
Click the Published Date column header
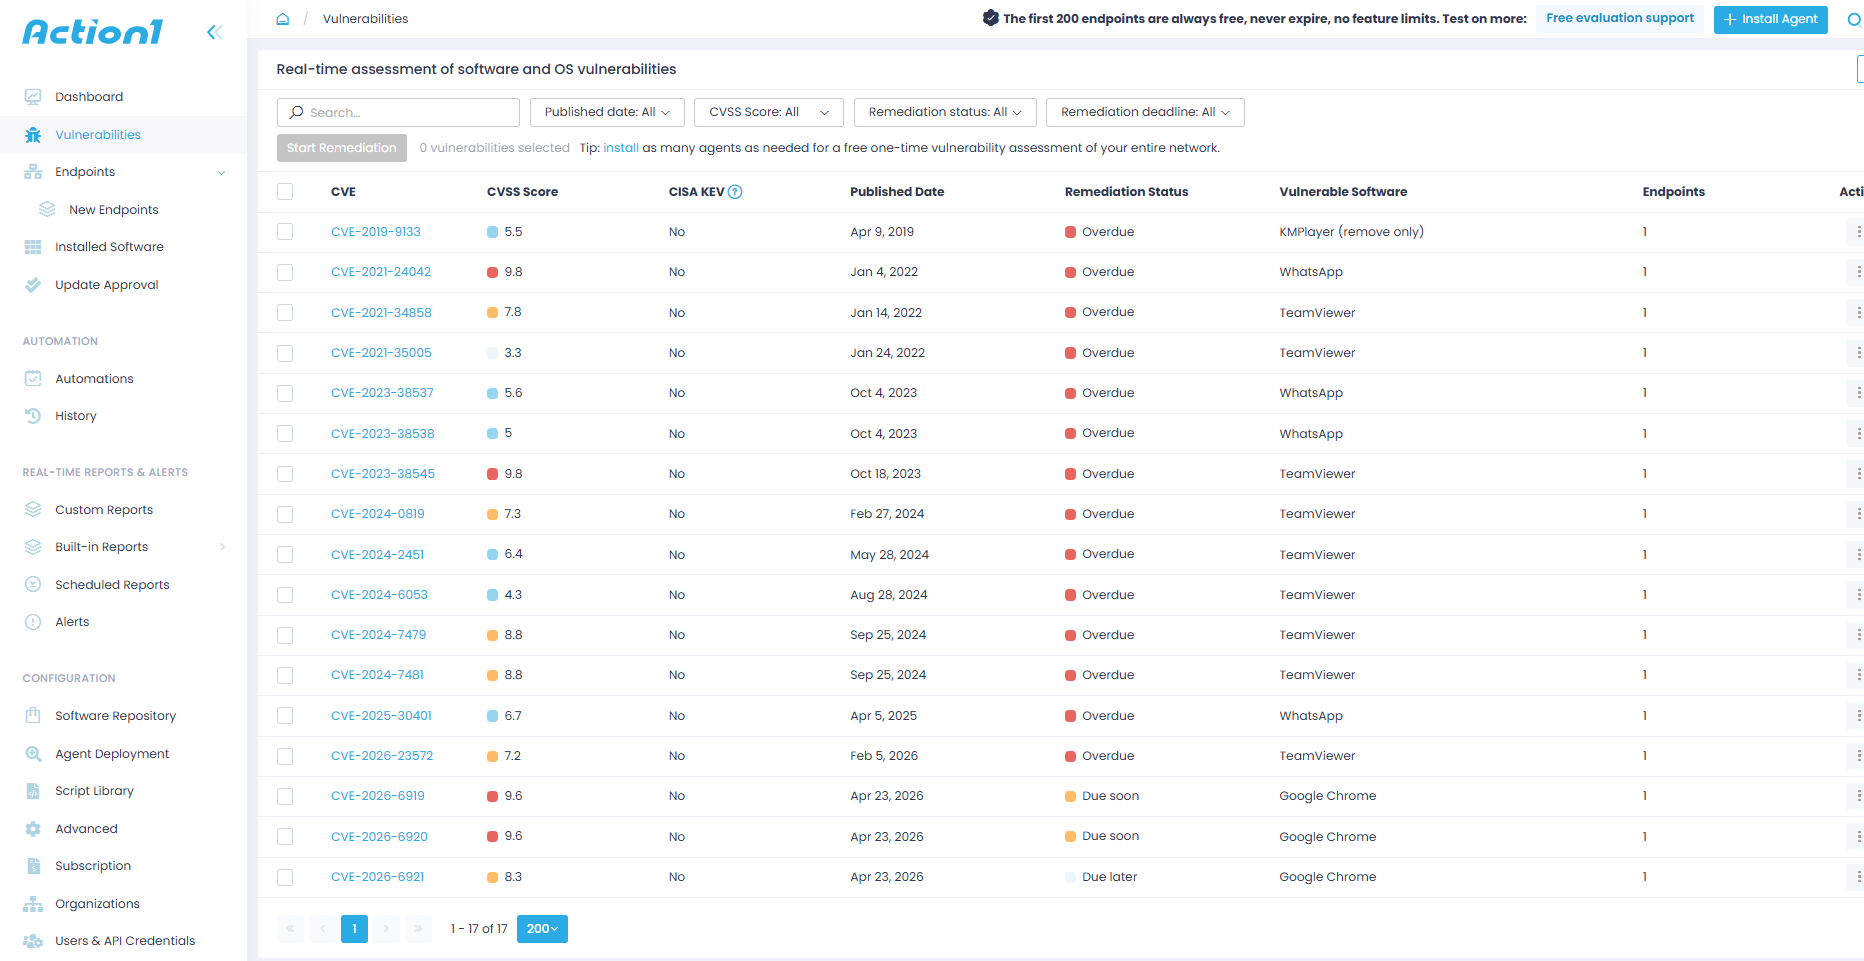[897, 192]
